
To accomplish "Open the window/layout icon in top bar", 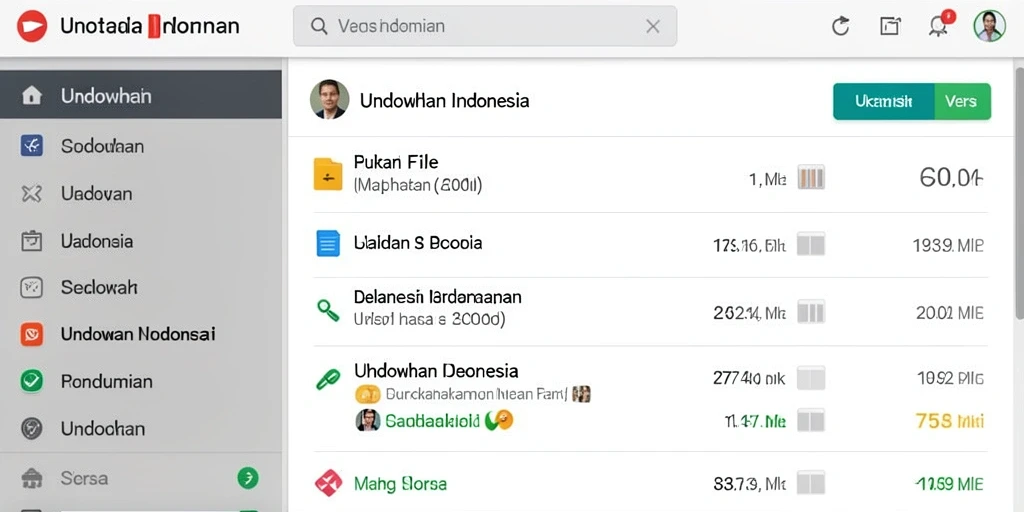I will pyautogui.click(x=890, y=26).
